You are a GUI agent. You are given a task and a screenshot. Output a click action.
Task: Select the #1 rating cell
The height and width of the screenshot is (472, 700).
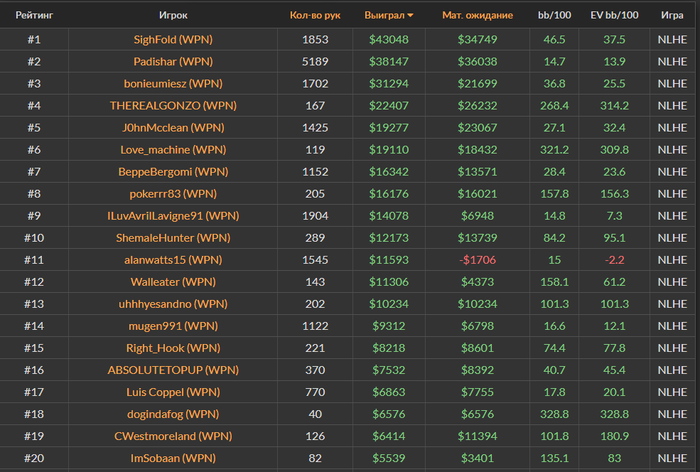(x=34, y=39)
